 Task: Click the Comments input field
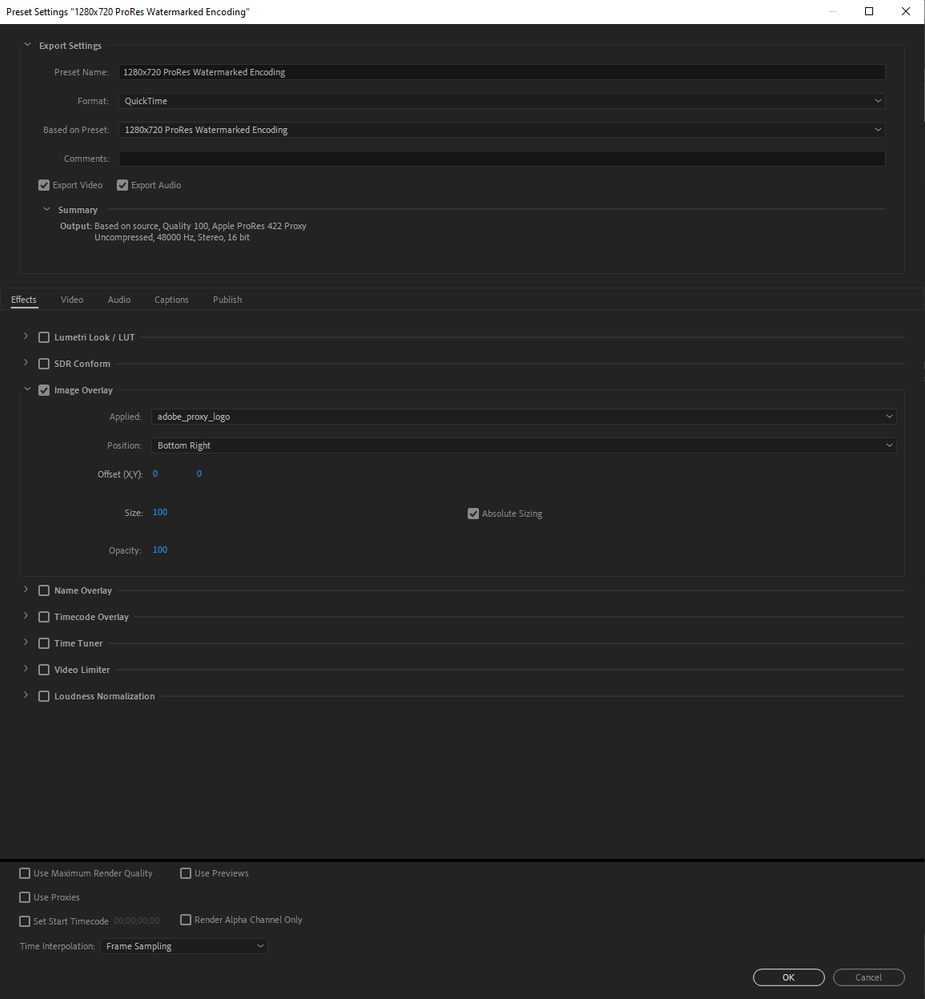(501, 158)
